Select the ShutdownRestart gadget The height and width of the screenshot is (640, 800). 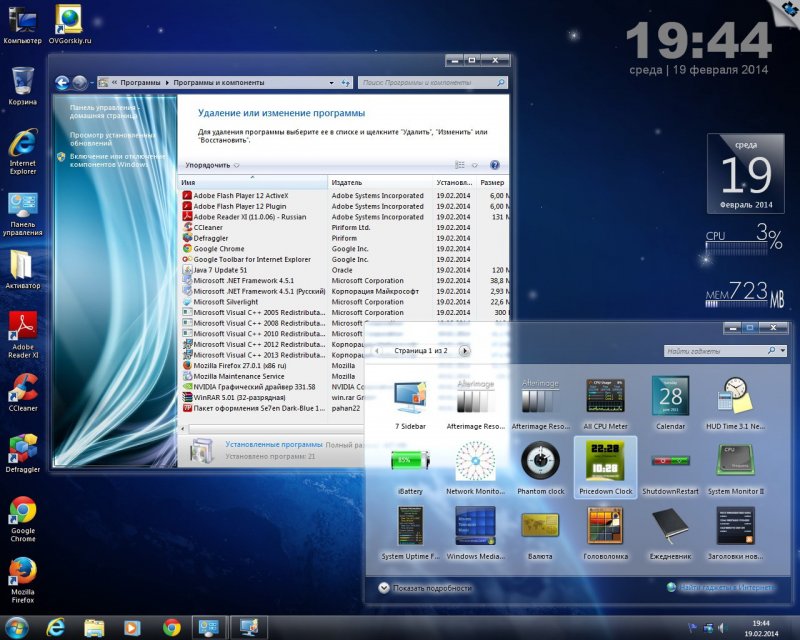tap(670, 469)
